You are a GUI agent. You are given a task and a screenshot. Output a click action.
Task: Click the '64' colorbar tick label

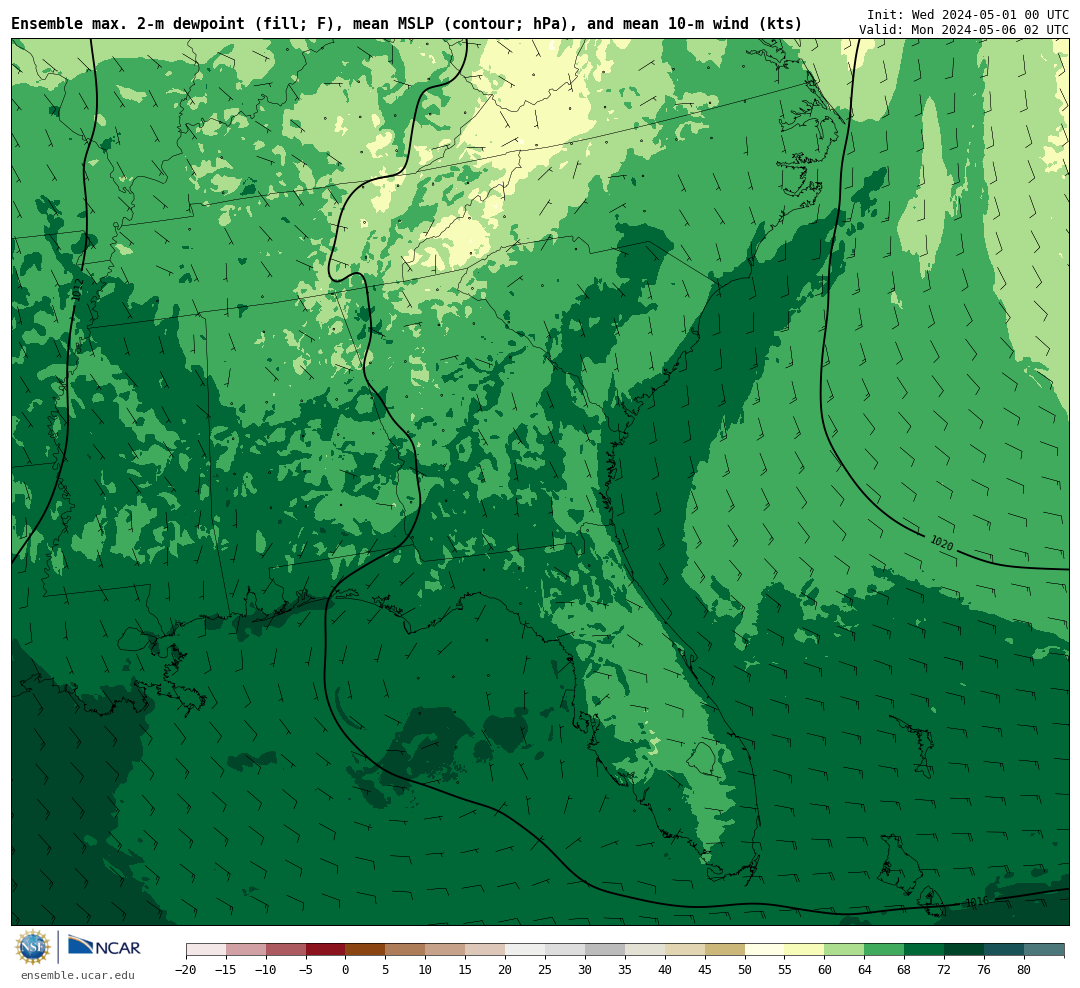[x=865, y=969]
